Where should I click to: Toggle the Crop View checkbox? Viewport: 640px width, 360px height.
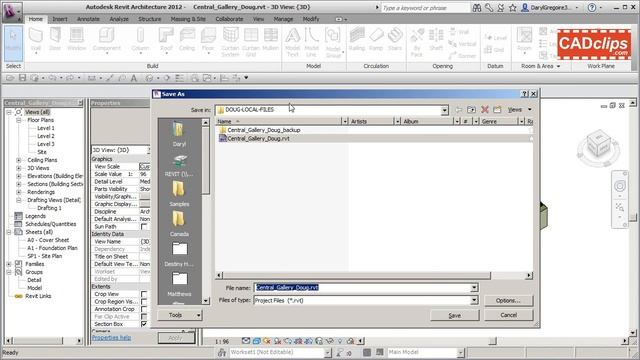point(144,294)
